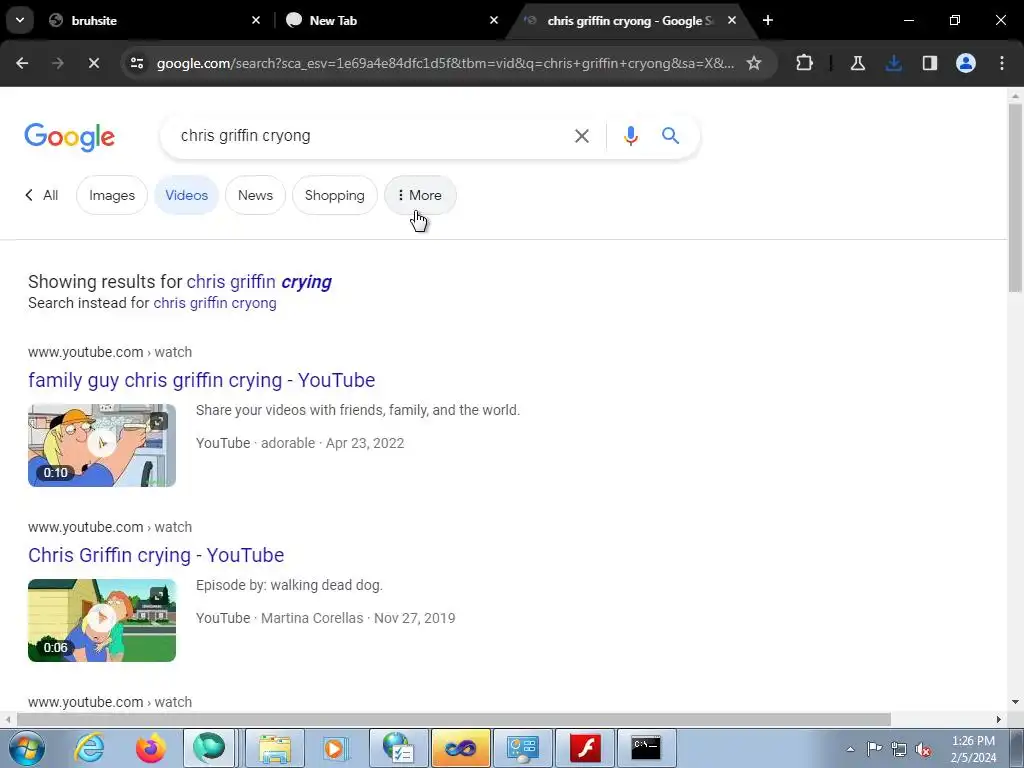Open Windows Media Player taskbar icon
Viewport: 1024px width, 768px height.
tap(335, 748)
